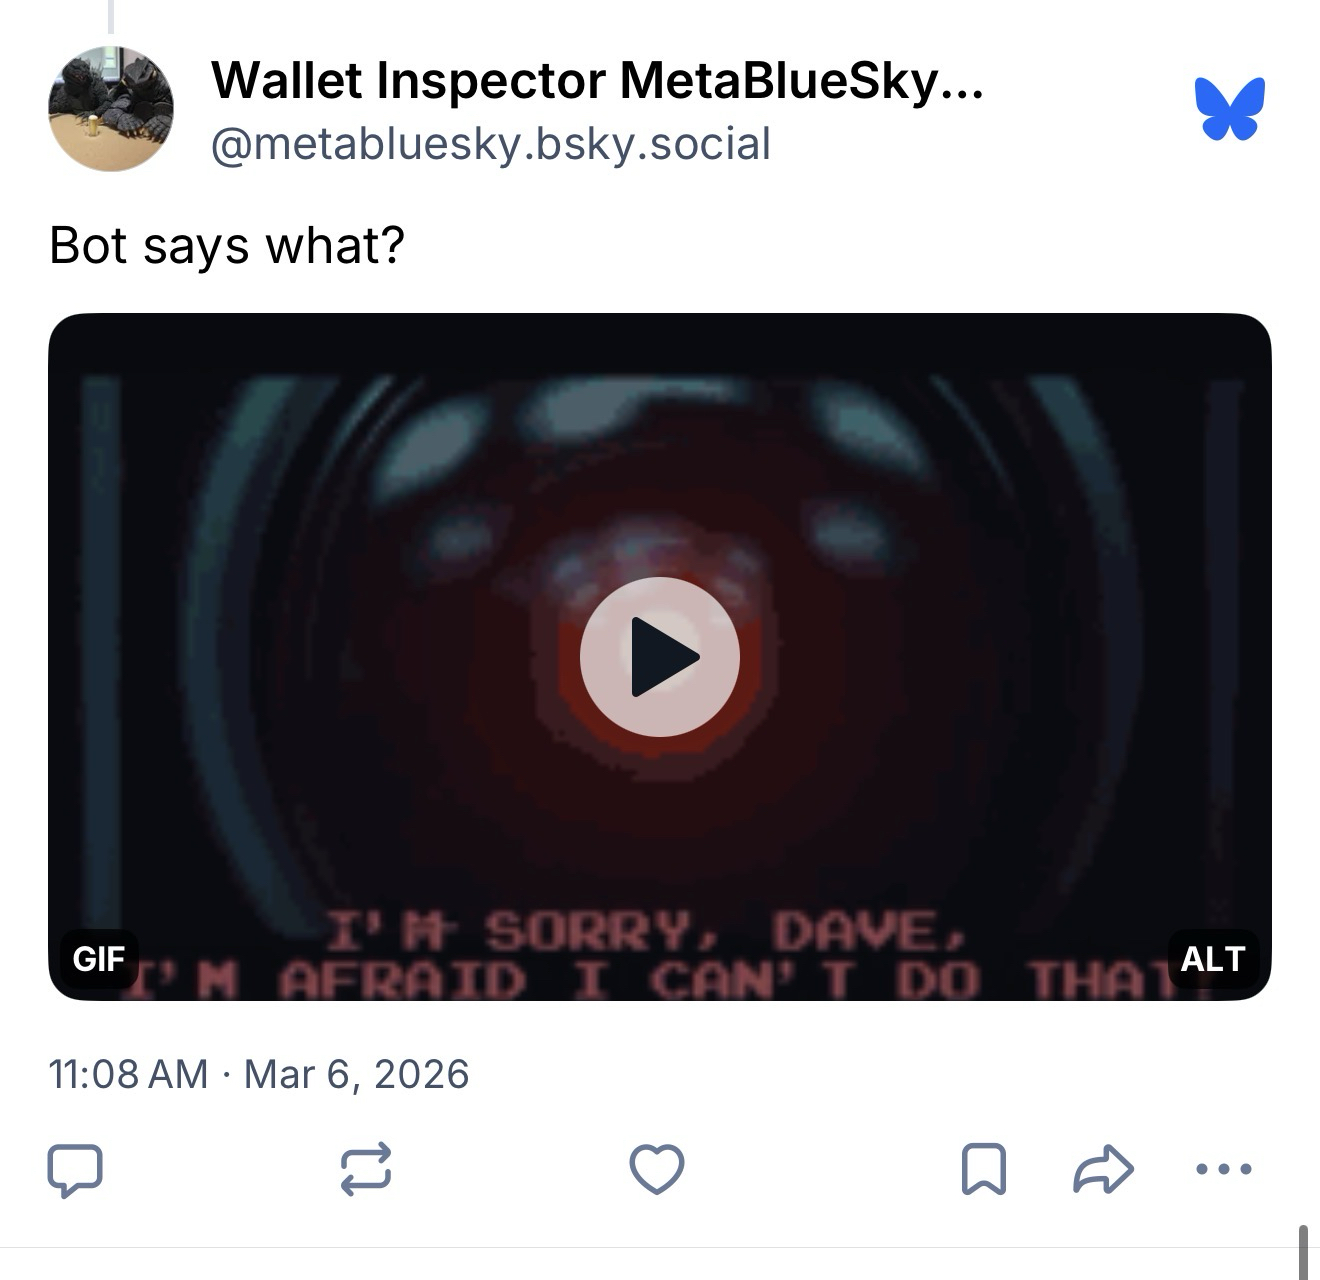Open the Wallet Inspector MetaBlueSky profile avatar
Image resolution: width=1320 pixels, height=1280 pixels.
click(x=111, y=108)
